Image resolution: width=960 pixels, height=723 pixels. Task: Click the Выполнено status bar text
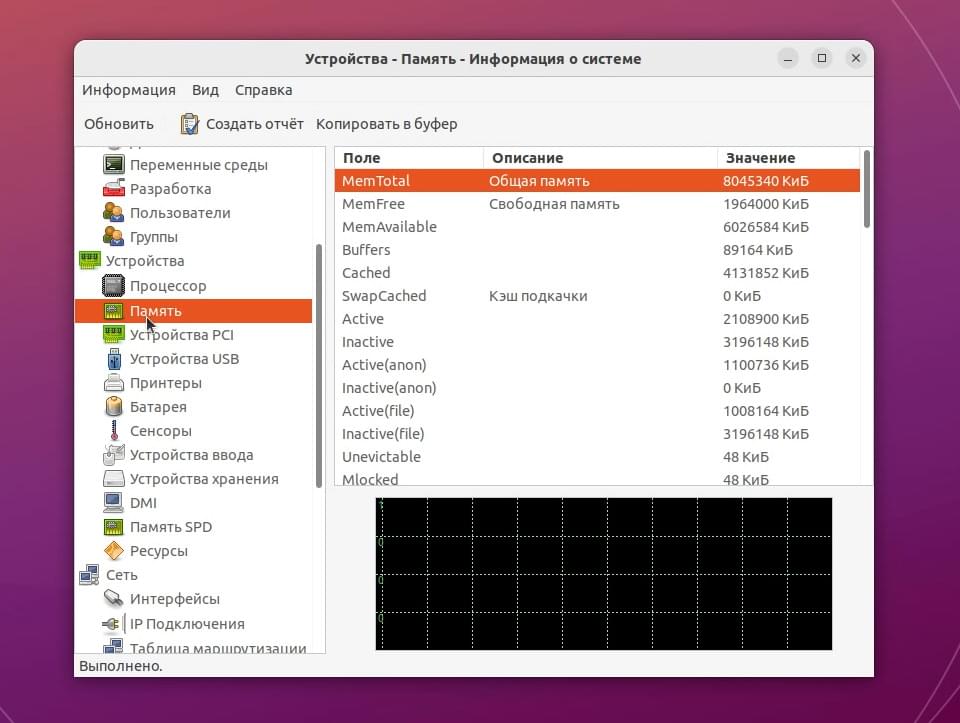tap(121, 666)
